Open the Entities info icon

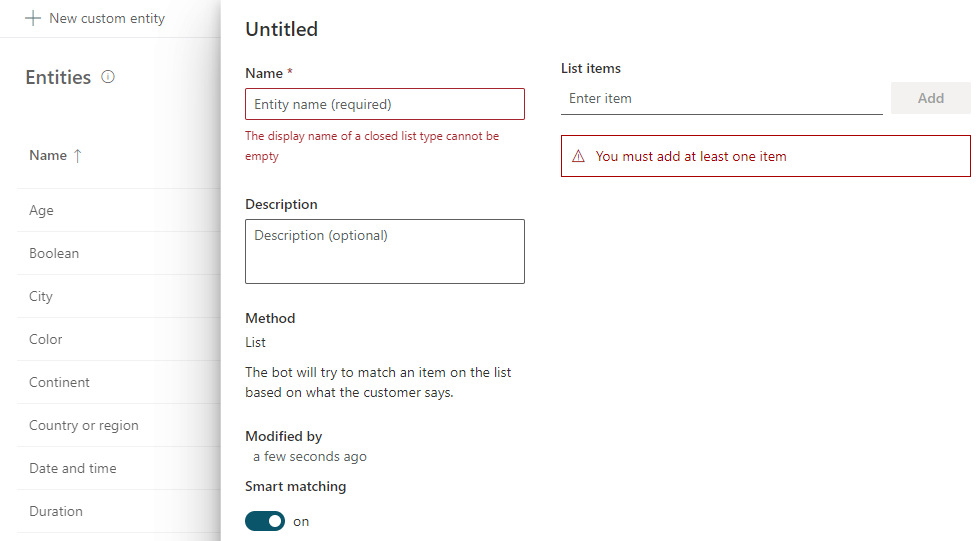(108, 77)
